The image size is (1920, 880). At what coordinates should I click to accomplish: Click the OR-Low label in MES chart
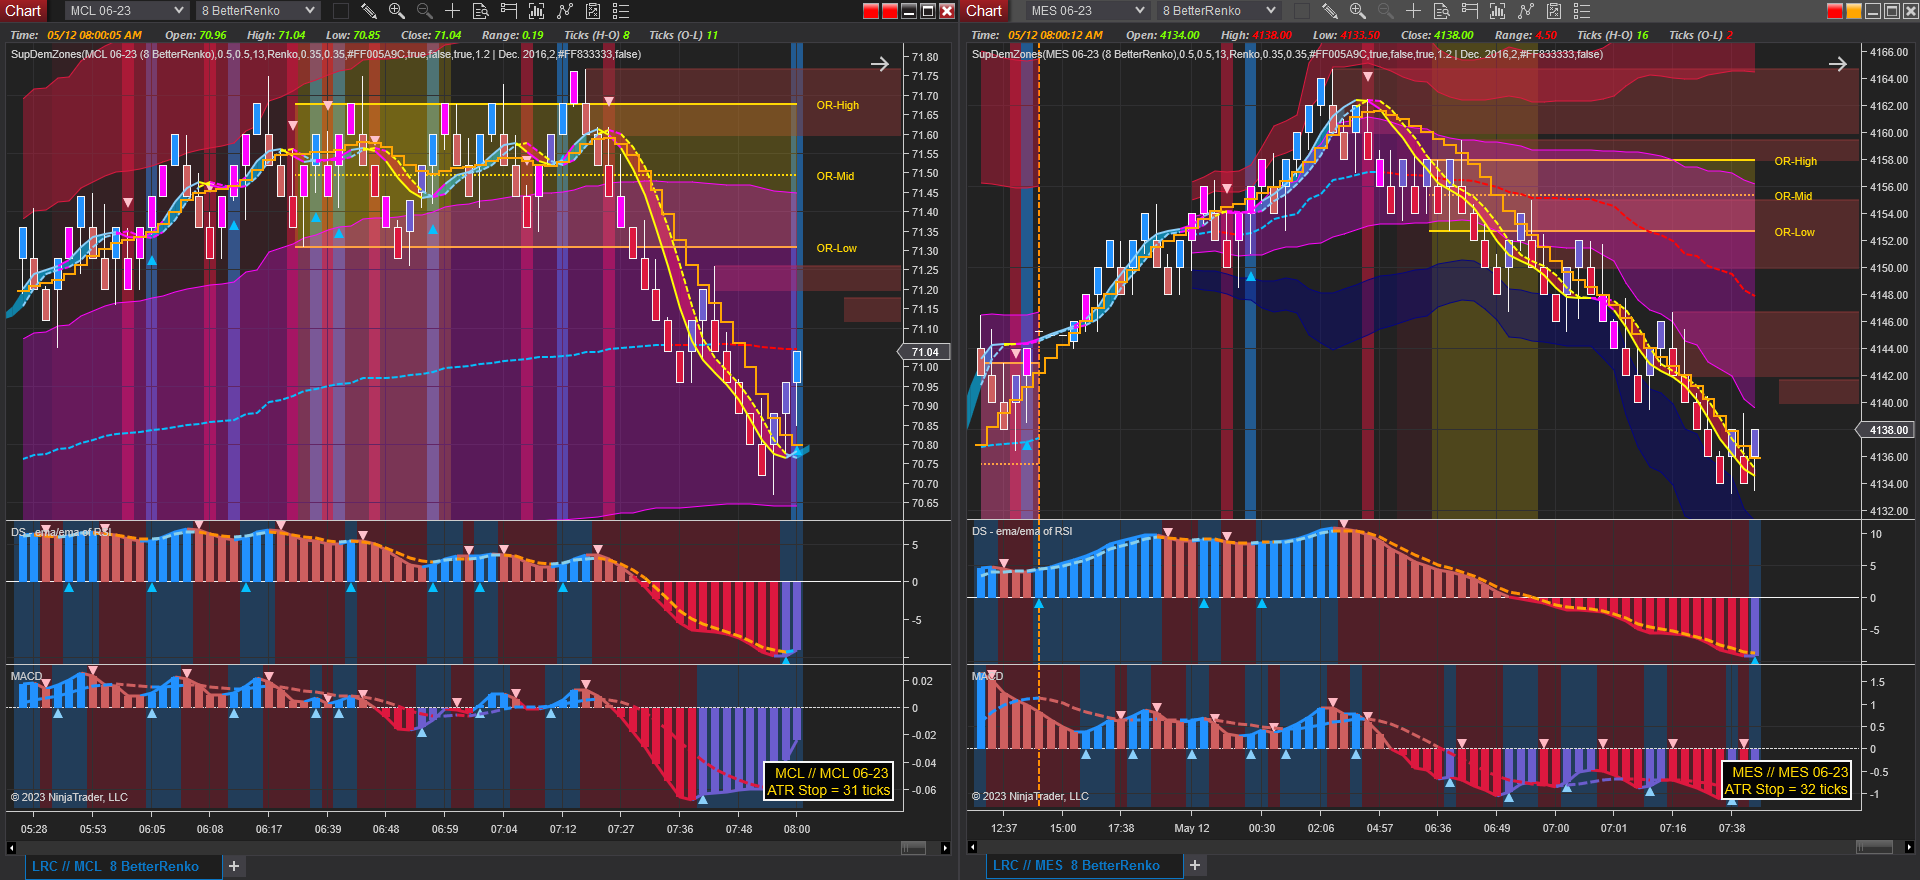tap(1795, 232)
